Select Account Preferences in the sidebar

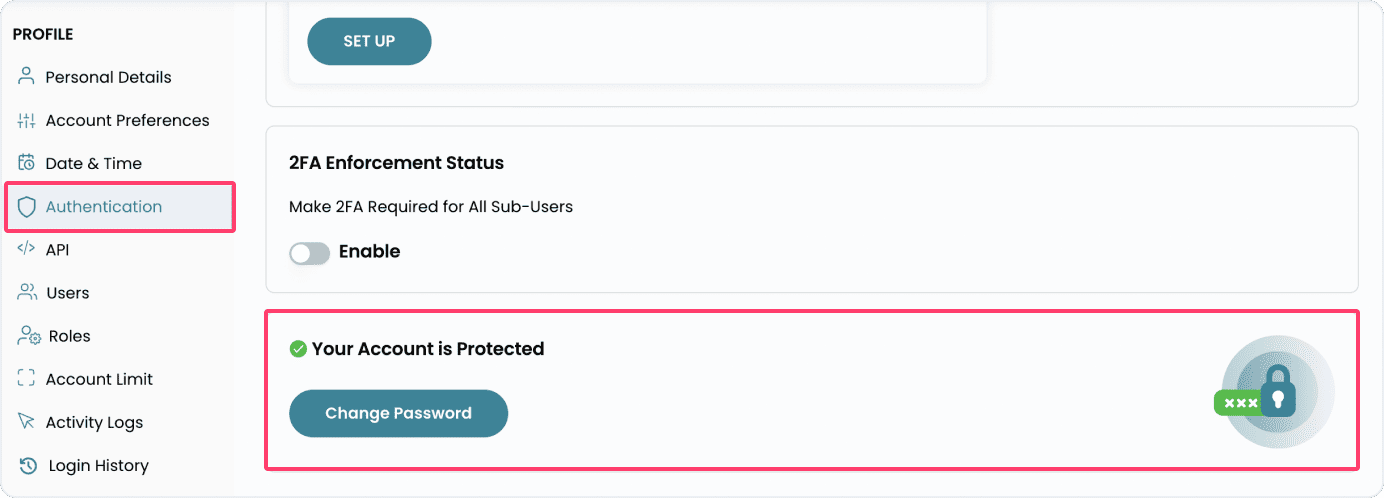pos(127,120)
